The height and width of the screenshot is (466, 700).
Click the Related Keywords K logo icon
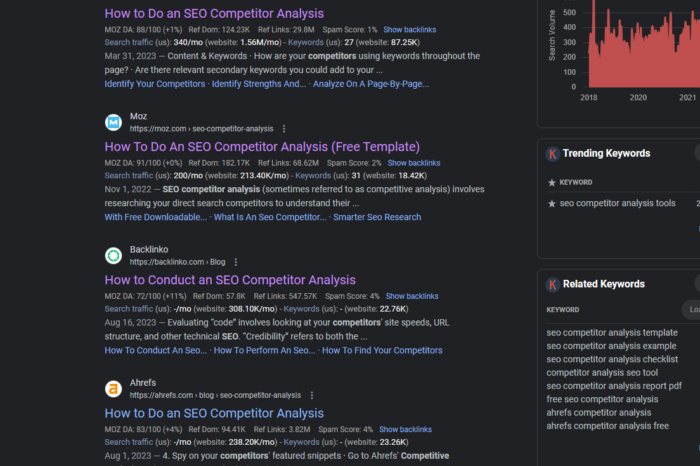[x=552, y=284]
